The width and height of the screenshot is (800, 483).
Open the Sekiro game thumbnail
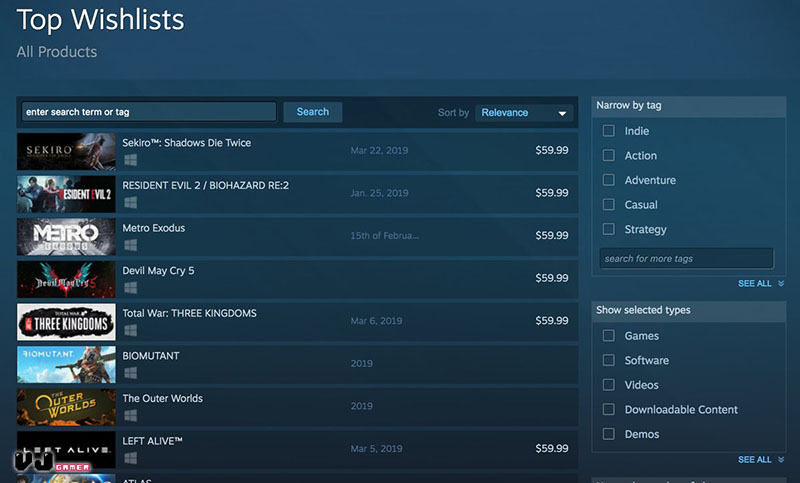(66, 151)
